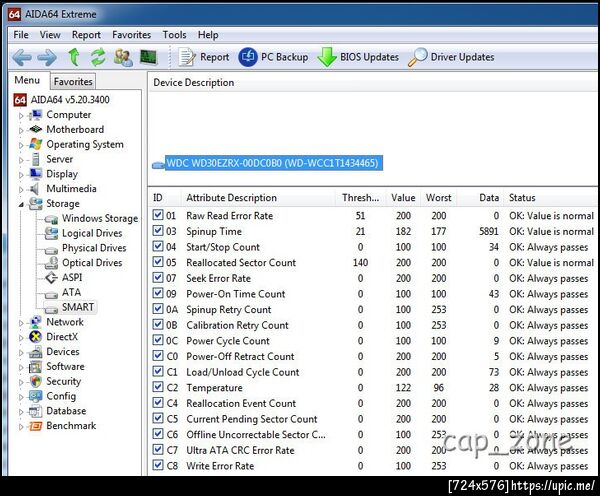
Task: Select the Display tree icon
Action: coord(36,174)
